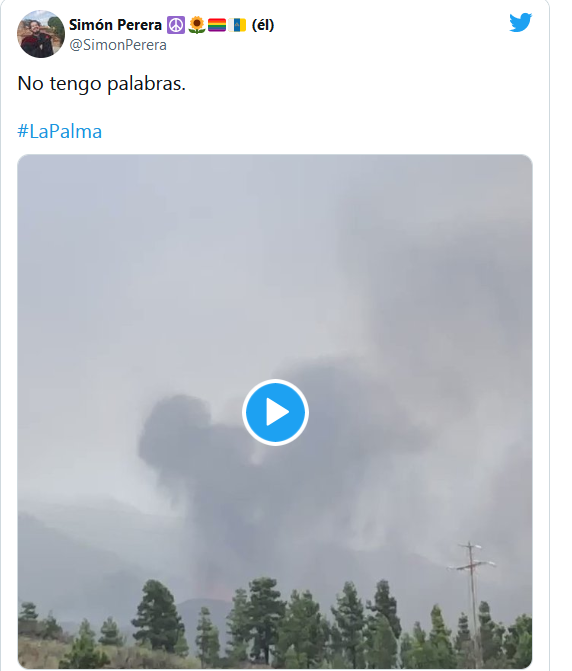Select the tweet text No tengo palabras.
The image size is (572, 671).
point(101,83)
